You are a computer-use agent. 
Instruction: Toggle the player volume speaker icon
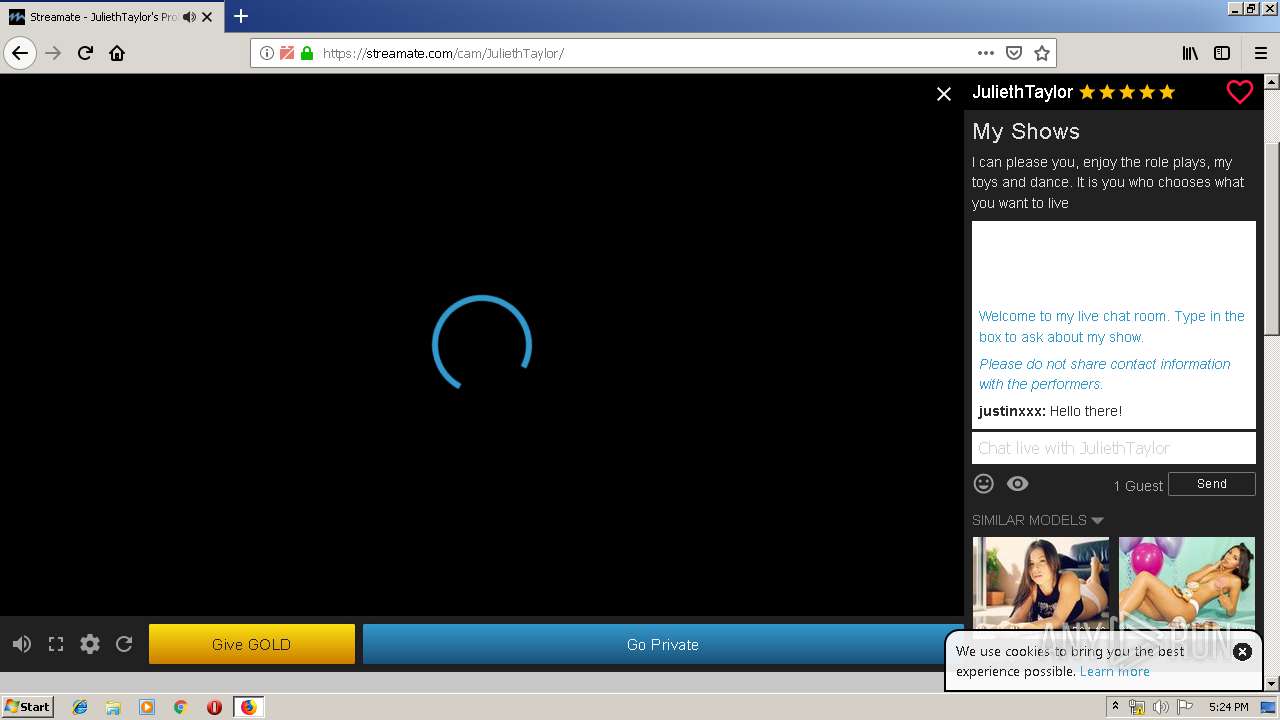(x=22, y=644)
